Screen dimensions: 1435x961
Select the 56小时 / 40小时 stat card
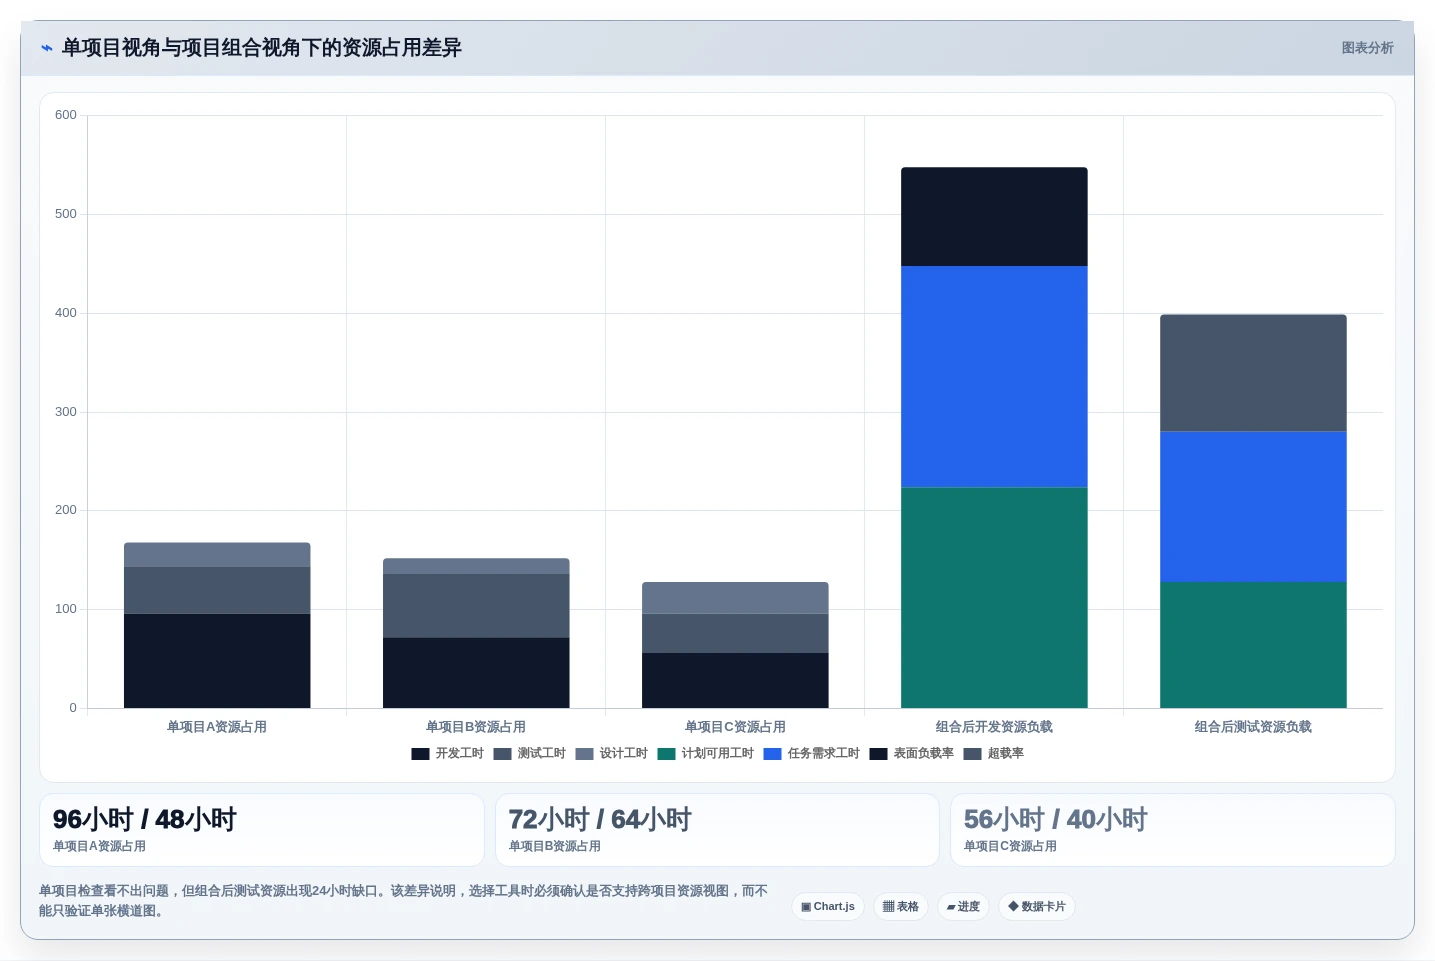1173,830
